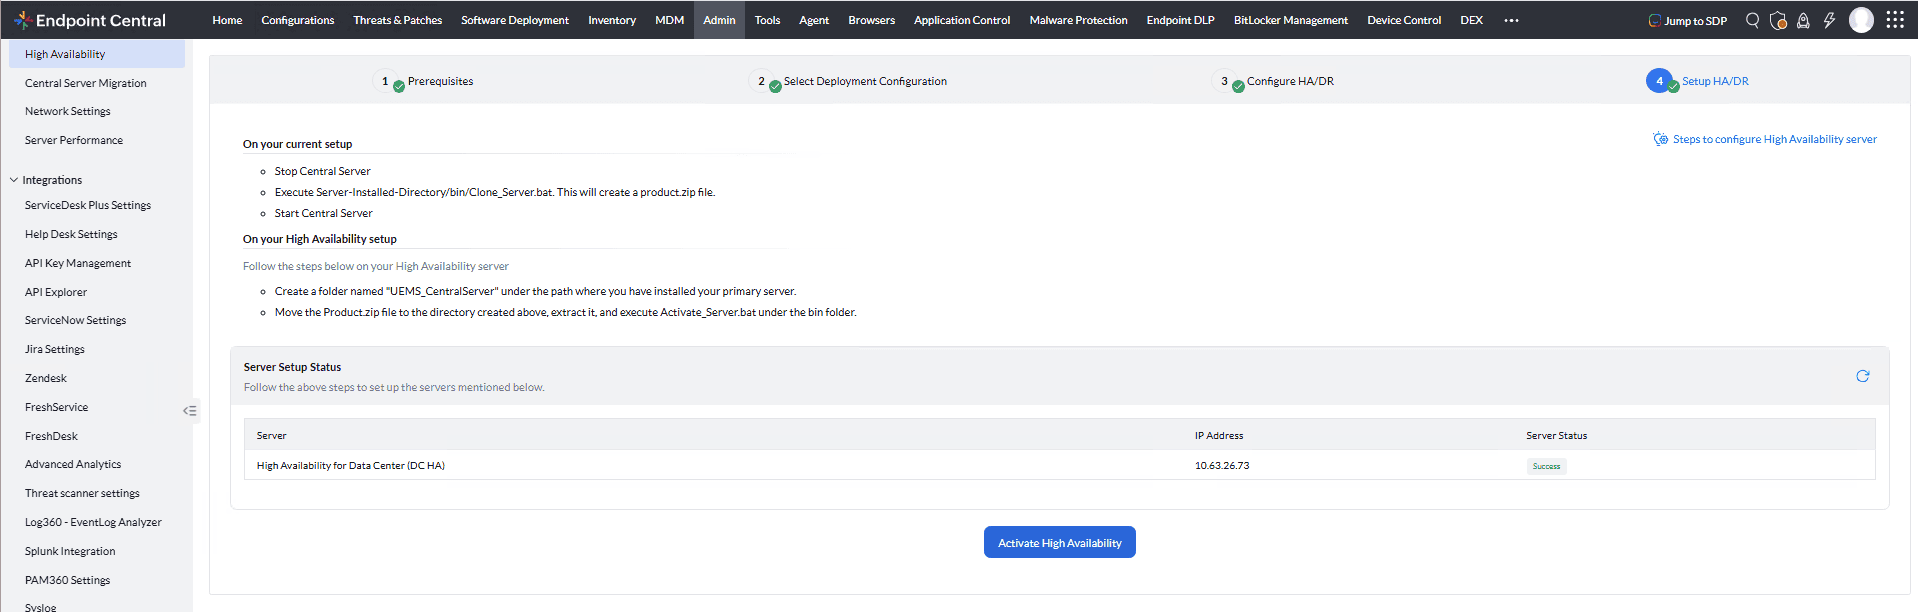Click the lightning bolt quick actions icon
1918x612 pixels.
[1829, 20]
